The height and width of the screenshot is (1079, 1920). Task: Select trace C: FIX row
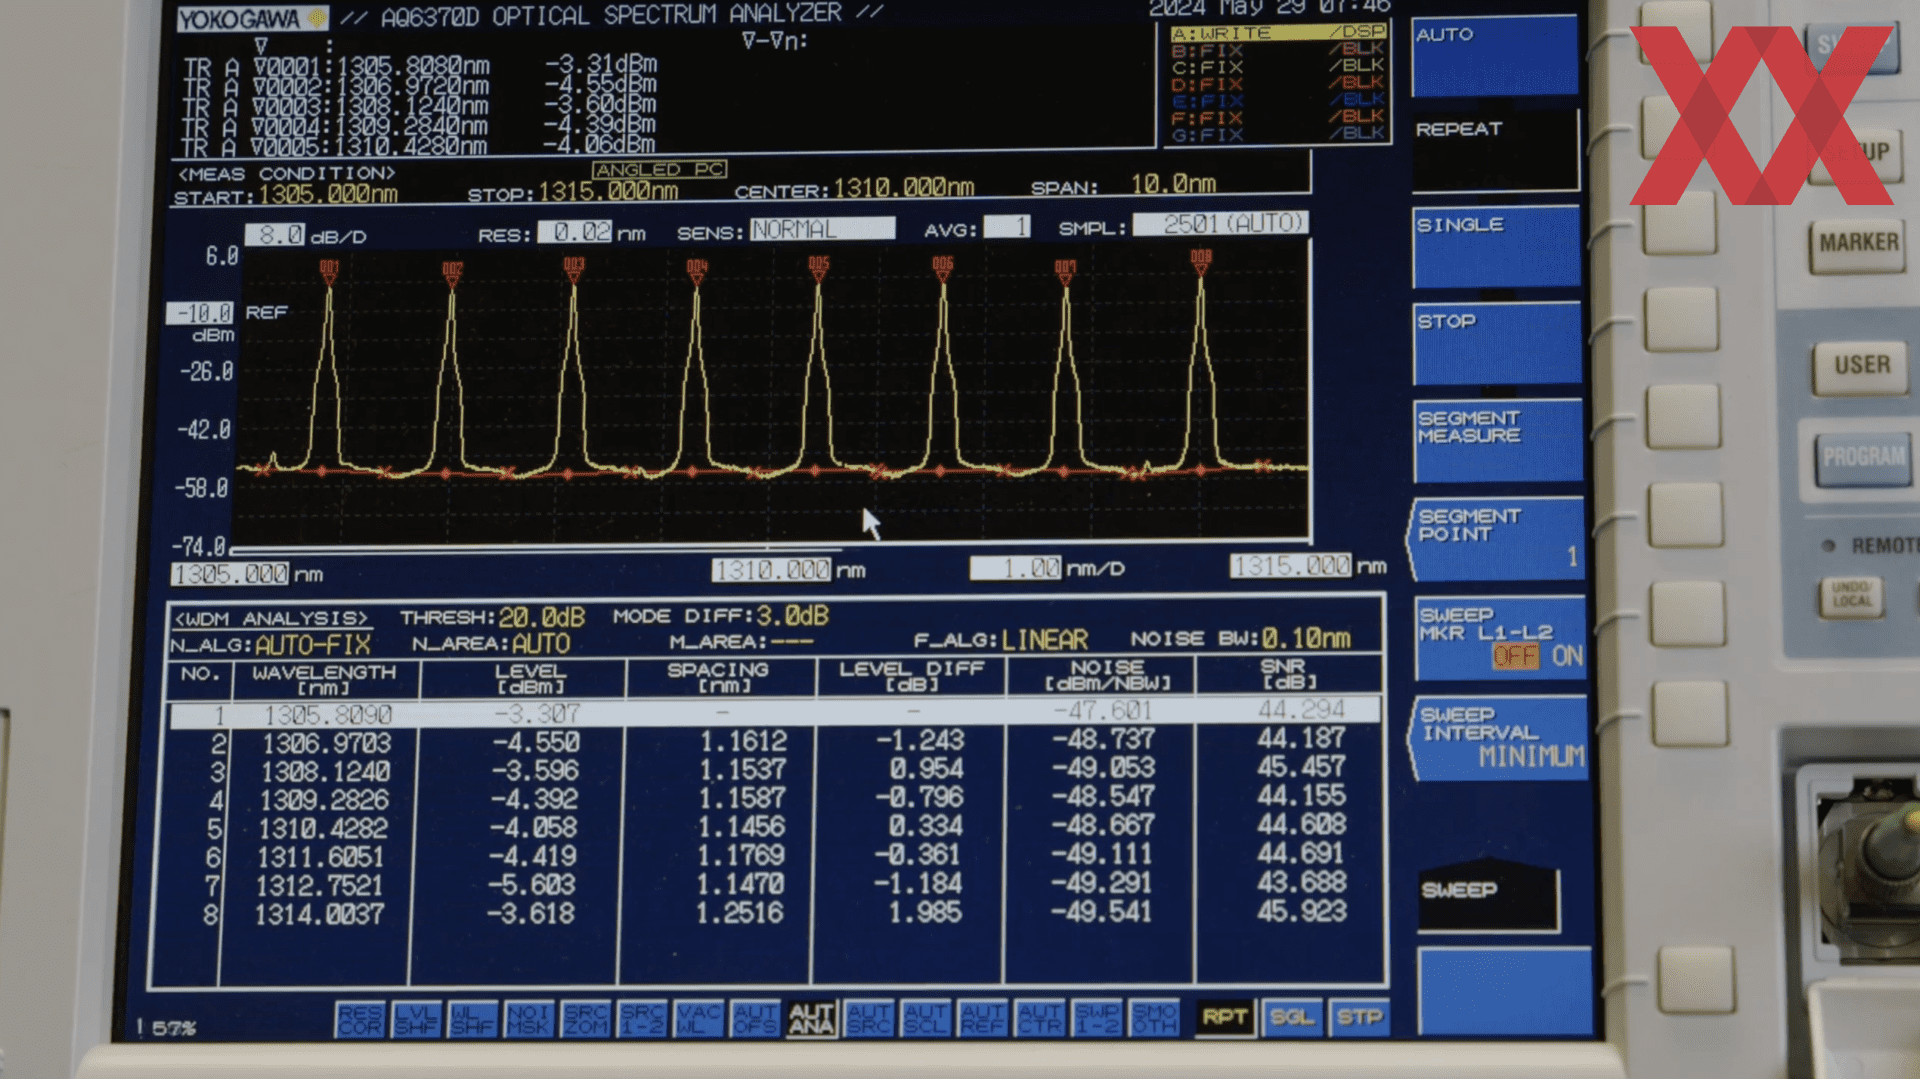pyautogui.click(x=1279, y=67)
